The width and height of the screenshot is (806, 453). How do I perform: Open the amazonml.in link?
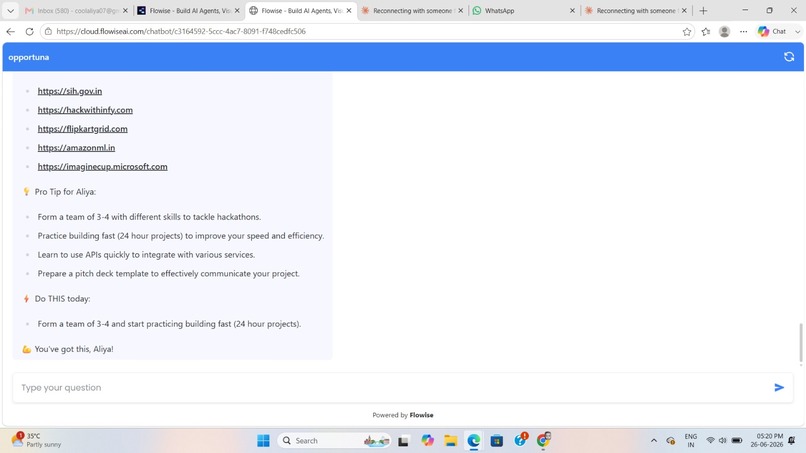pos(76,148)
